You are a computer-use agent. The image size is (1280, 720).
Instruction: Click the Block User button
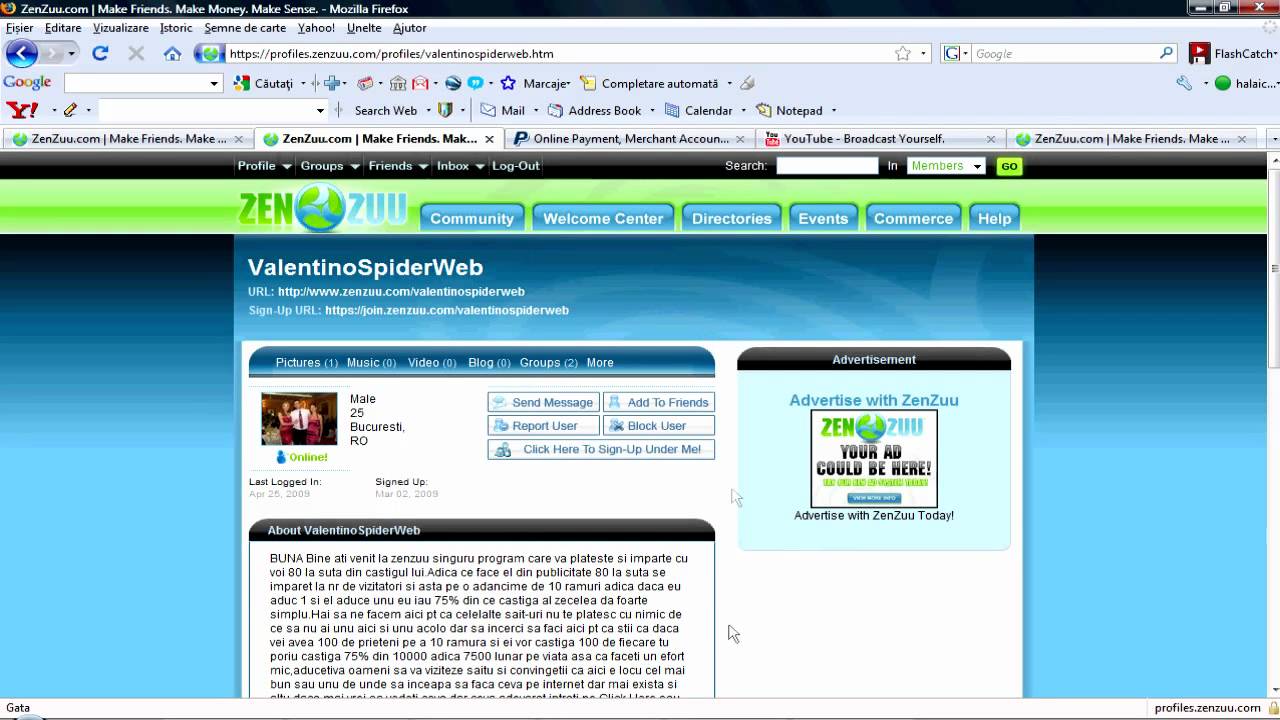point(659,426)
